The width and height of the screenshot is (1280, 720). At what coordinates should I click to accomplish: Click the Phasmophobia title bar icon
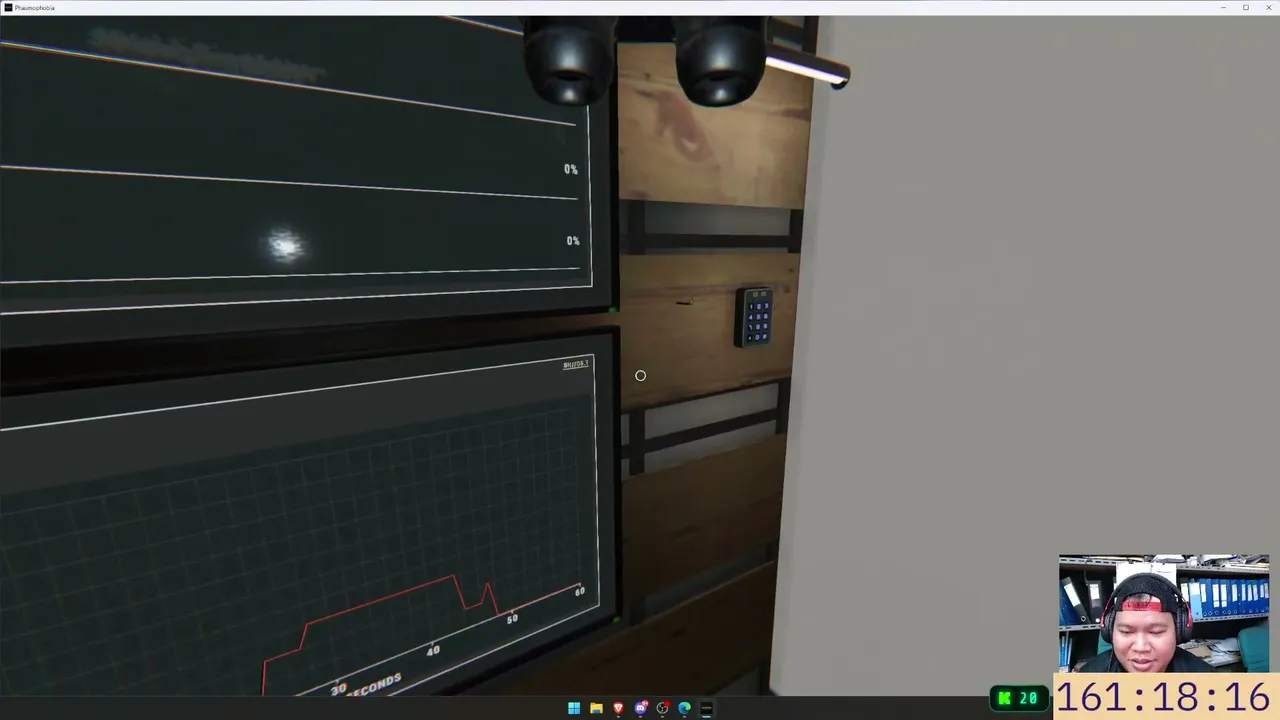[x=7, y=7]
